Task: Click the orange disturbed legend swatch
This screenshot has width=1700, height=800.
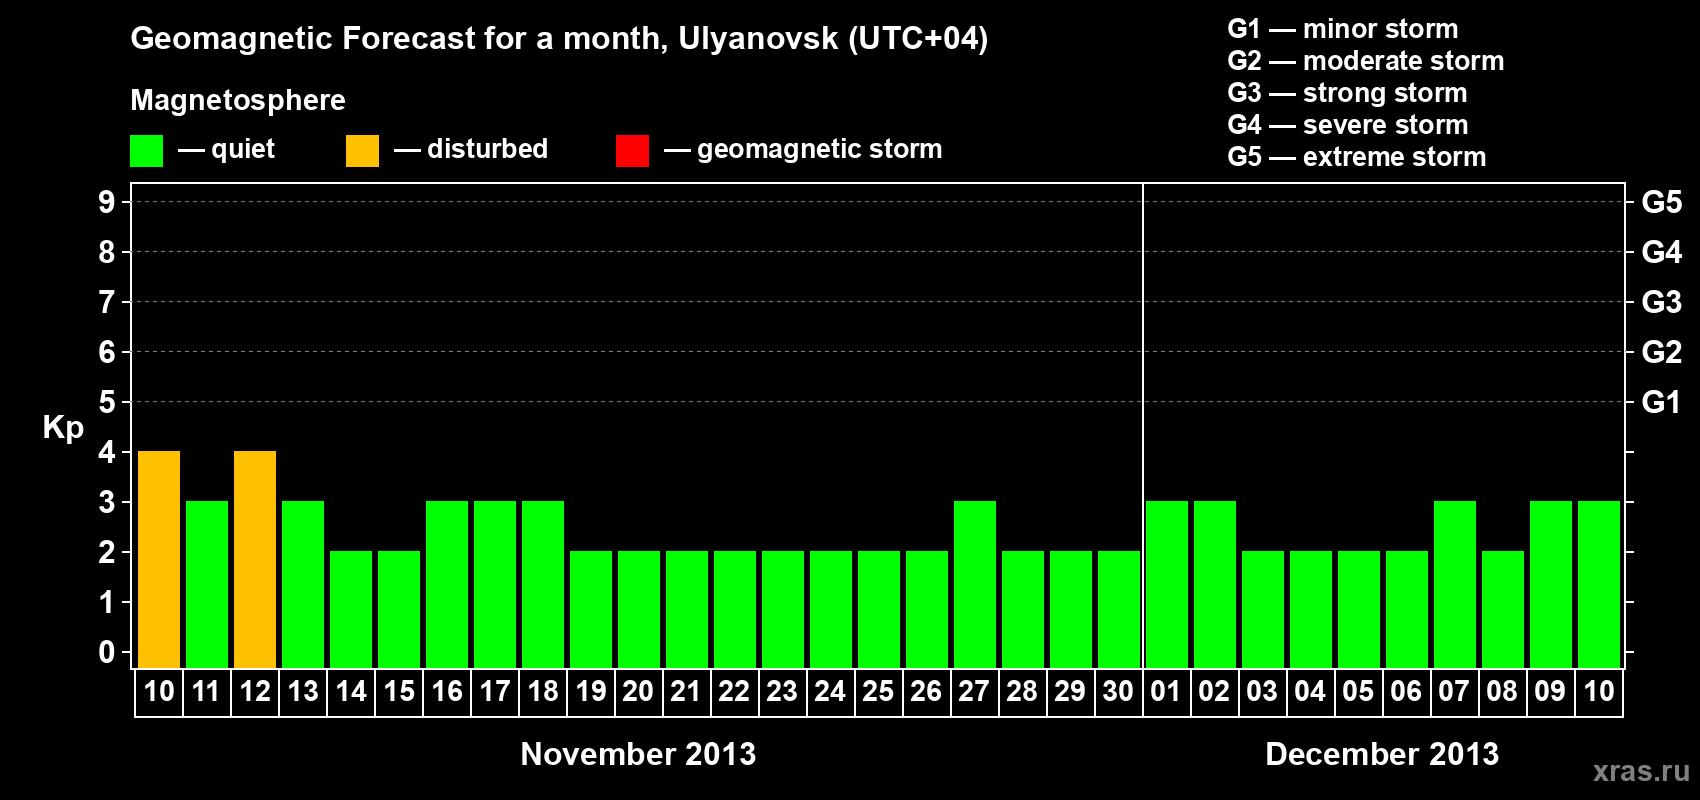Action: 362,151
